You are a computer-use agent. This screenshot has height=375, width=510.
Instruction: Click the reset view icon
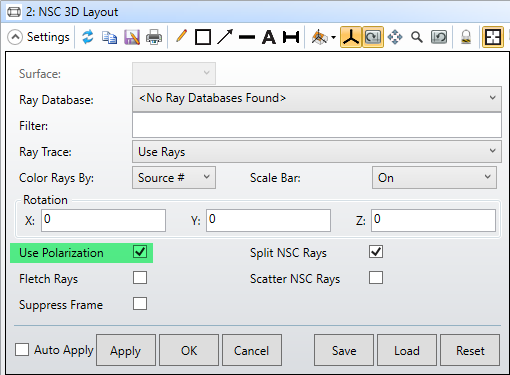439,37
